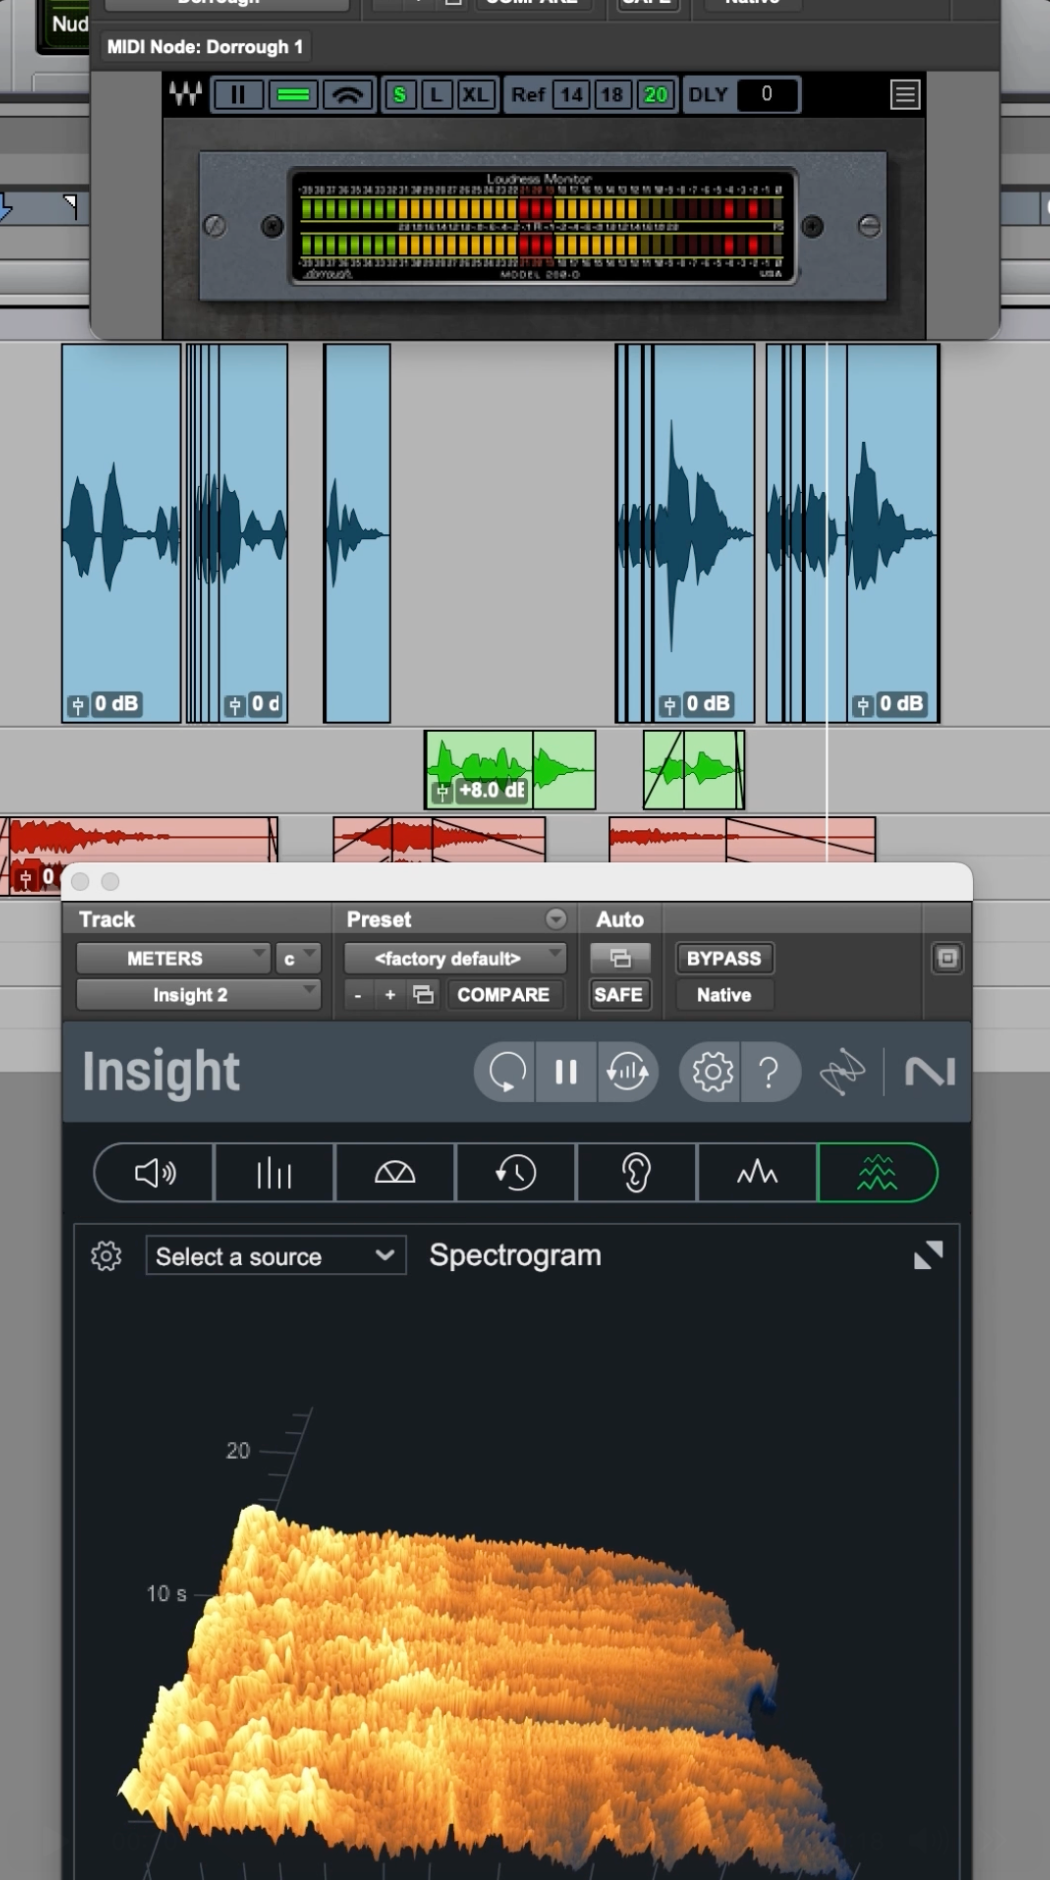
Task: Open the Preset menu arrow button
Action: tap(556, 919)
